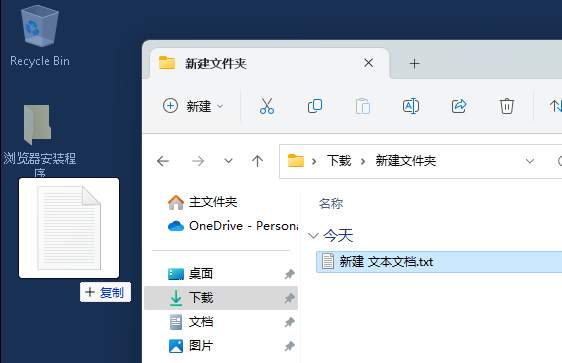Click the Copy icon in the toolbar
The image size is (562, 363).
coord(315,106)
